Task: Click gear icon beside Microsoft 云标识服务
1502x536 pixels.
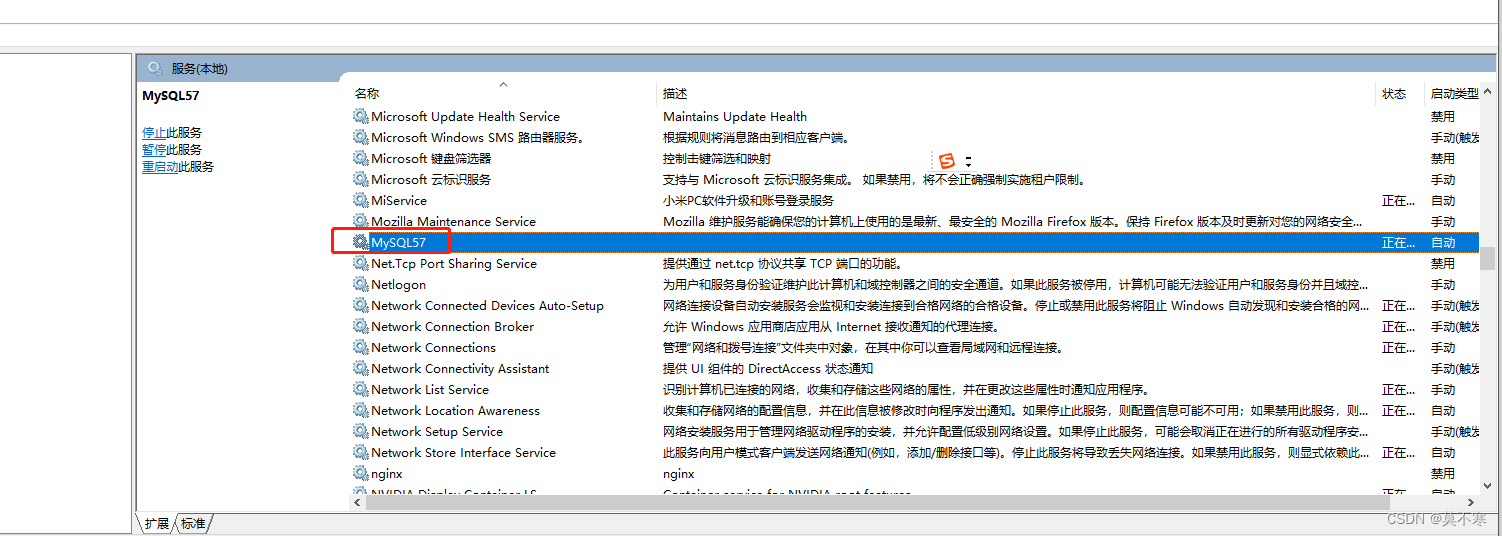Action: [361, 179]
